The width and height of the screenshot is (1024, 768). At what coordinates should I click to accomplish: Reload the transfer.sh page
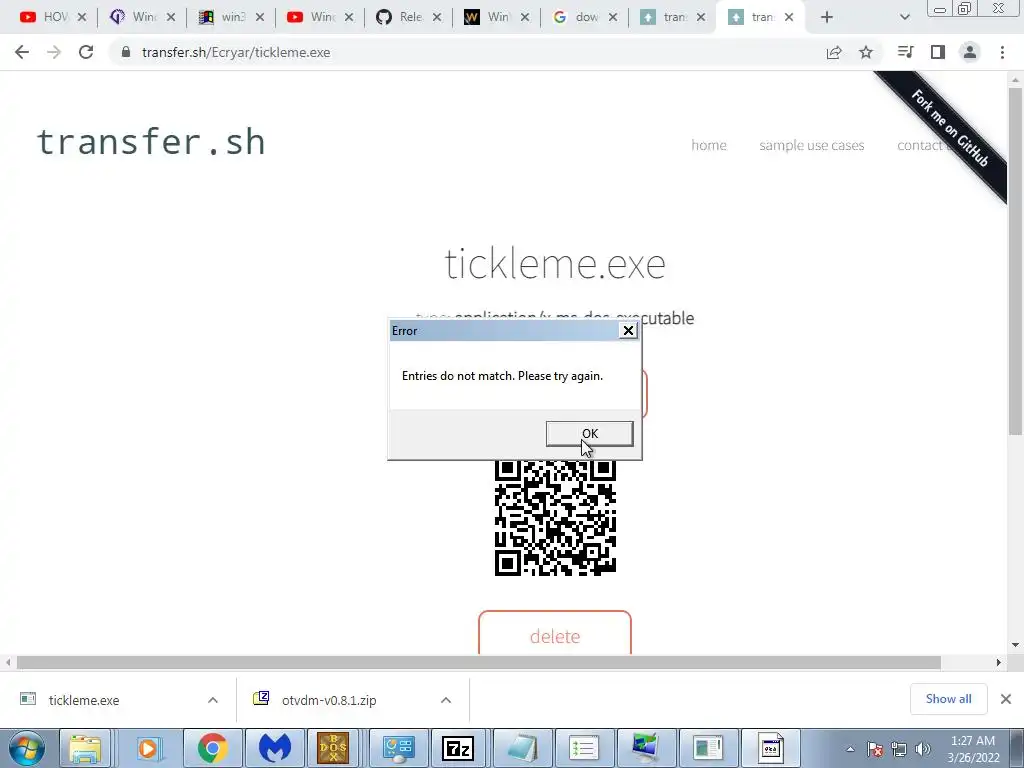(x=86, y=52)
